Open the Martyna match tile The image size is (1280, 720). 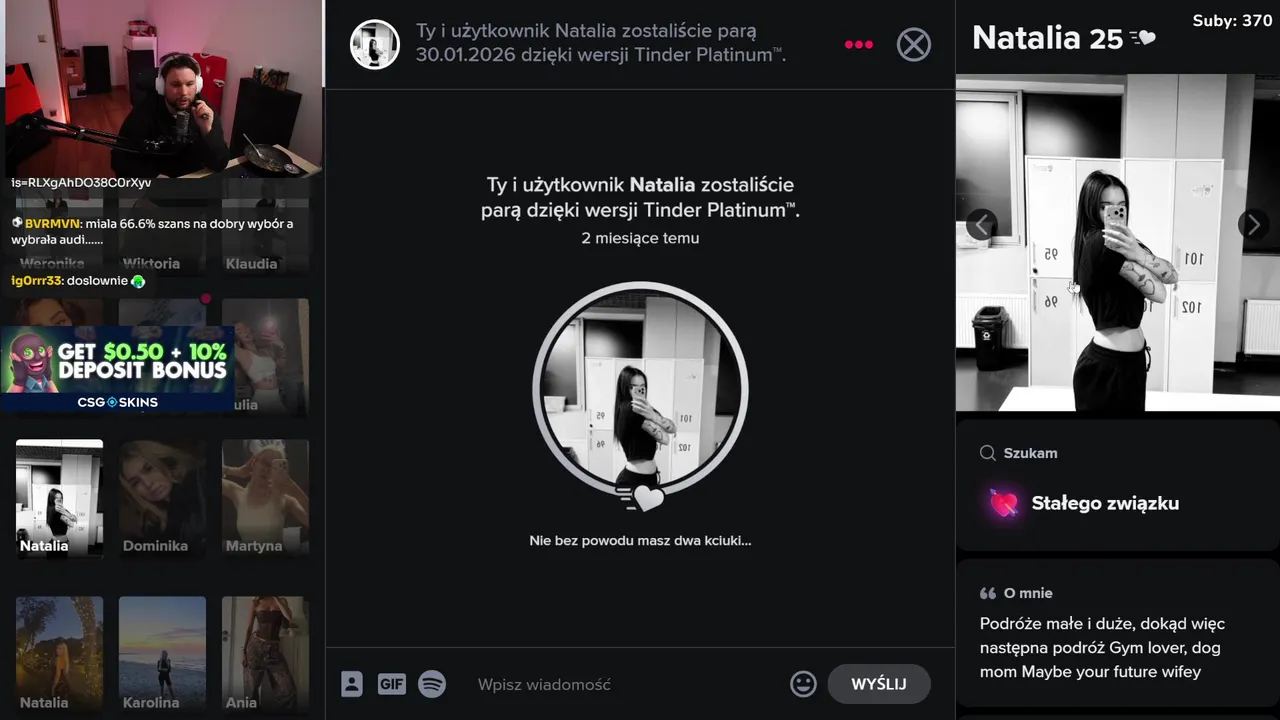point(265,498)
